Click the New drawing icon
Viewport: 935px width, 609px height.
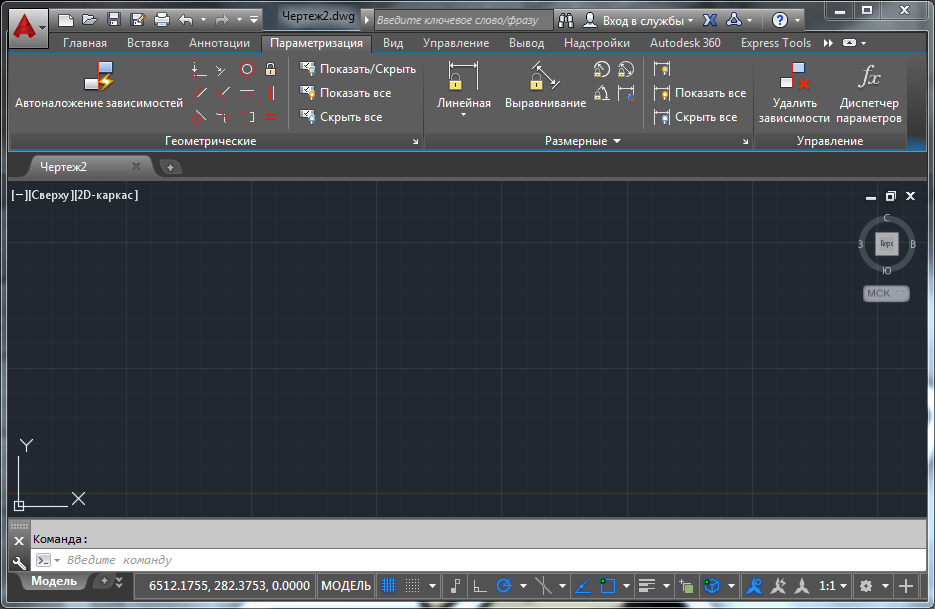(66, 20)
